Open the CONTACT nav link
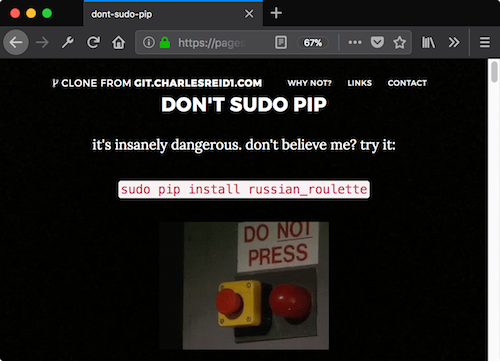This screenshot has height=361, width=500. pos(407,83)
